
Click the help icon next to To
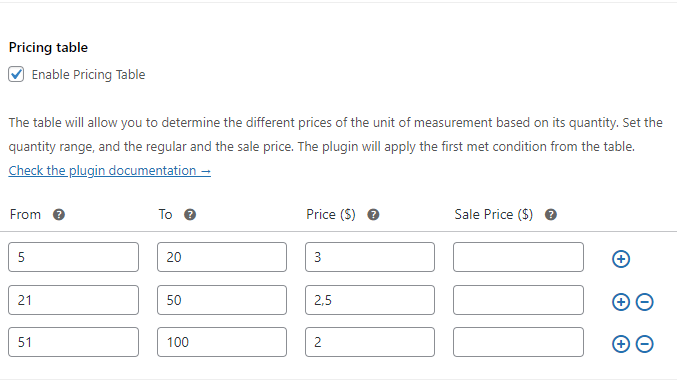(x=190, y=215)
